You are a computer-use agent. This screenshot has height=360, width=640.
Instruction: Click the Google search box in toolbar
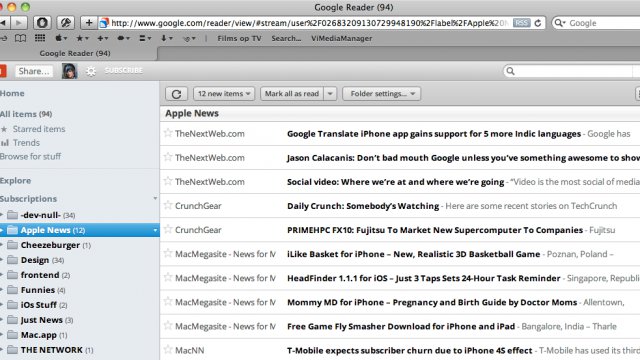pyautogui.click(x=596, y=23)
